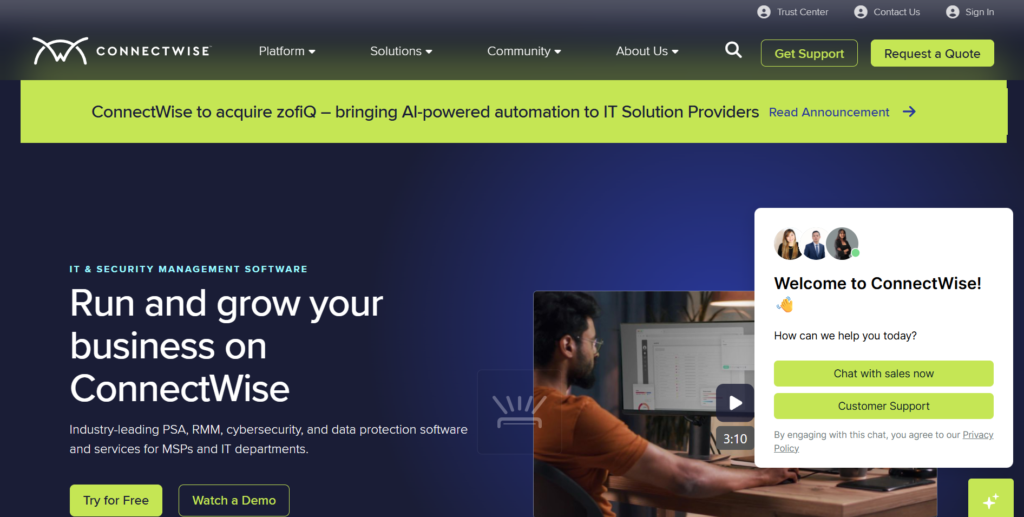The width and height of the screenshot is (1024, 517).
Task: Expand the Solutions dropdown menu
Action: (401, 51)
